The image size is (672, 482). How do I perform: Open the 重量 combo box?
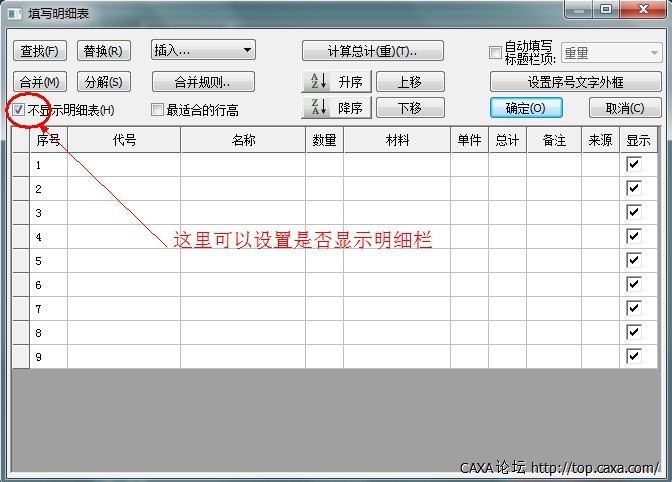[x=612, y=53]
